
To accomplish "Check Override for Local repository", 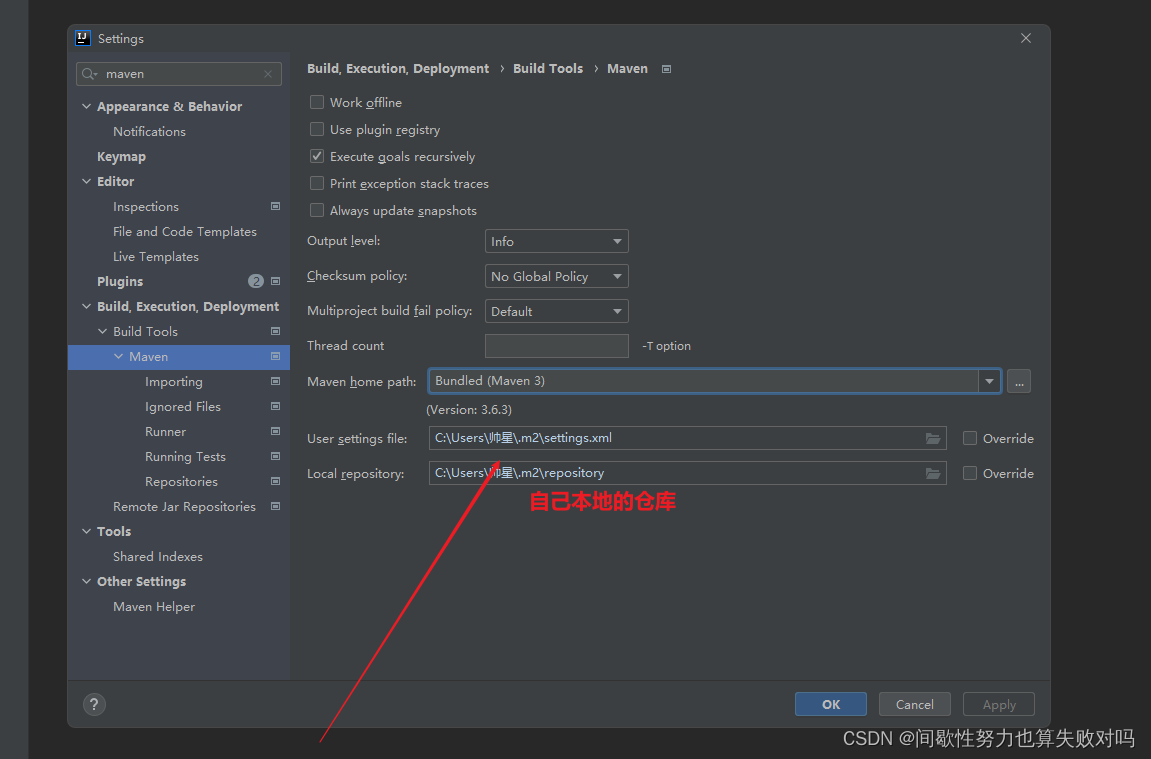I will 970,473.
